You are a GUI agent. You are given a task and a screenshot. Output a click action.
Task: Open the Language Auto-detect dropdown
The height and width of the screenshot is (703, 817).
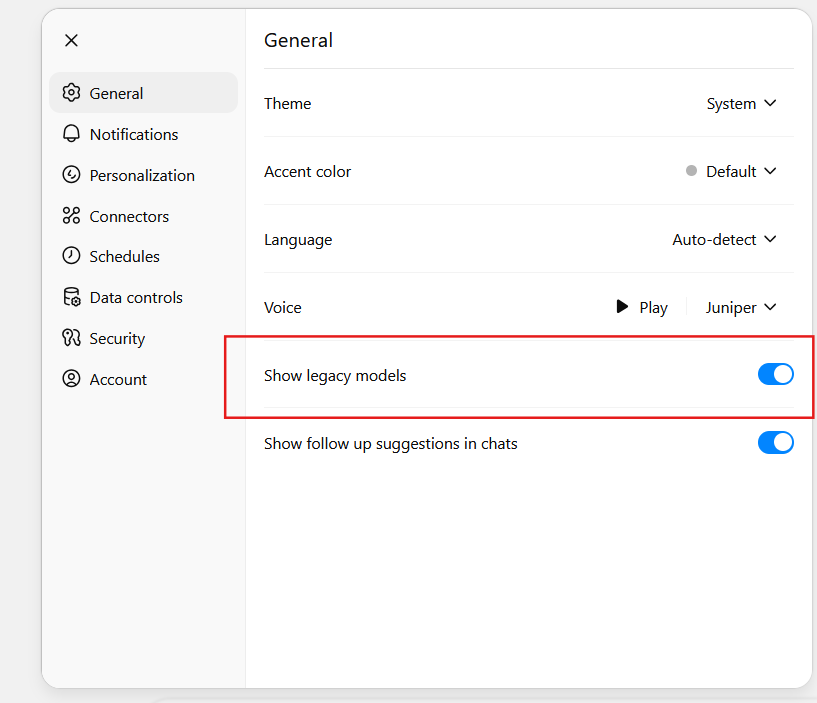(x=724, y=240)
